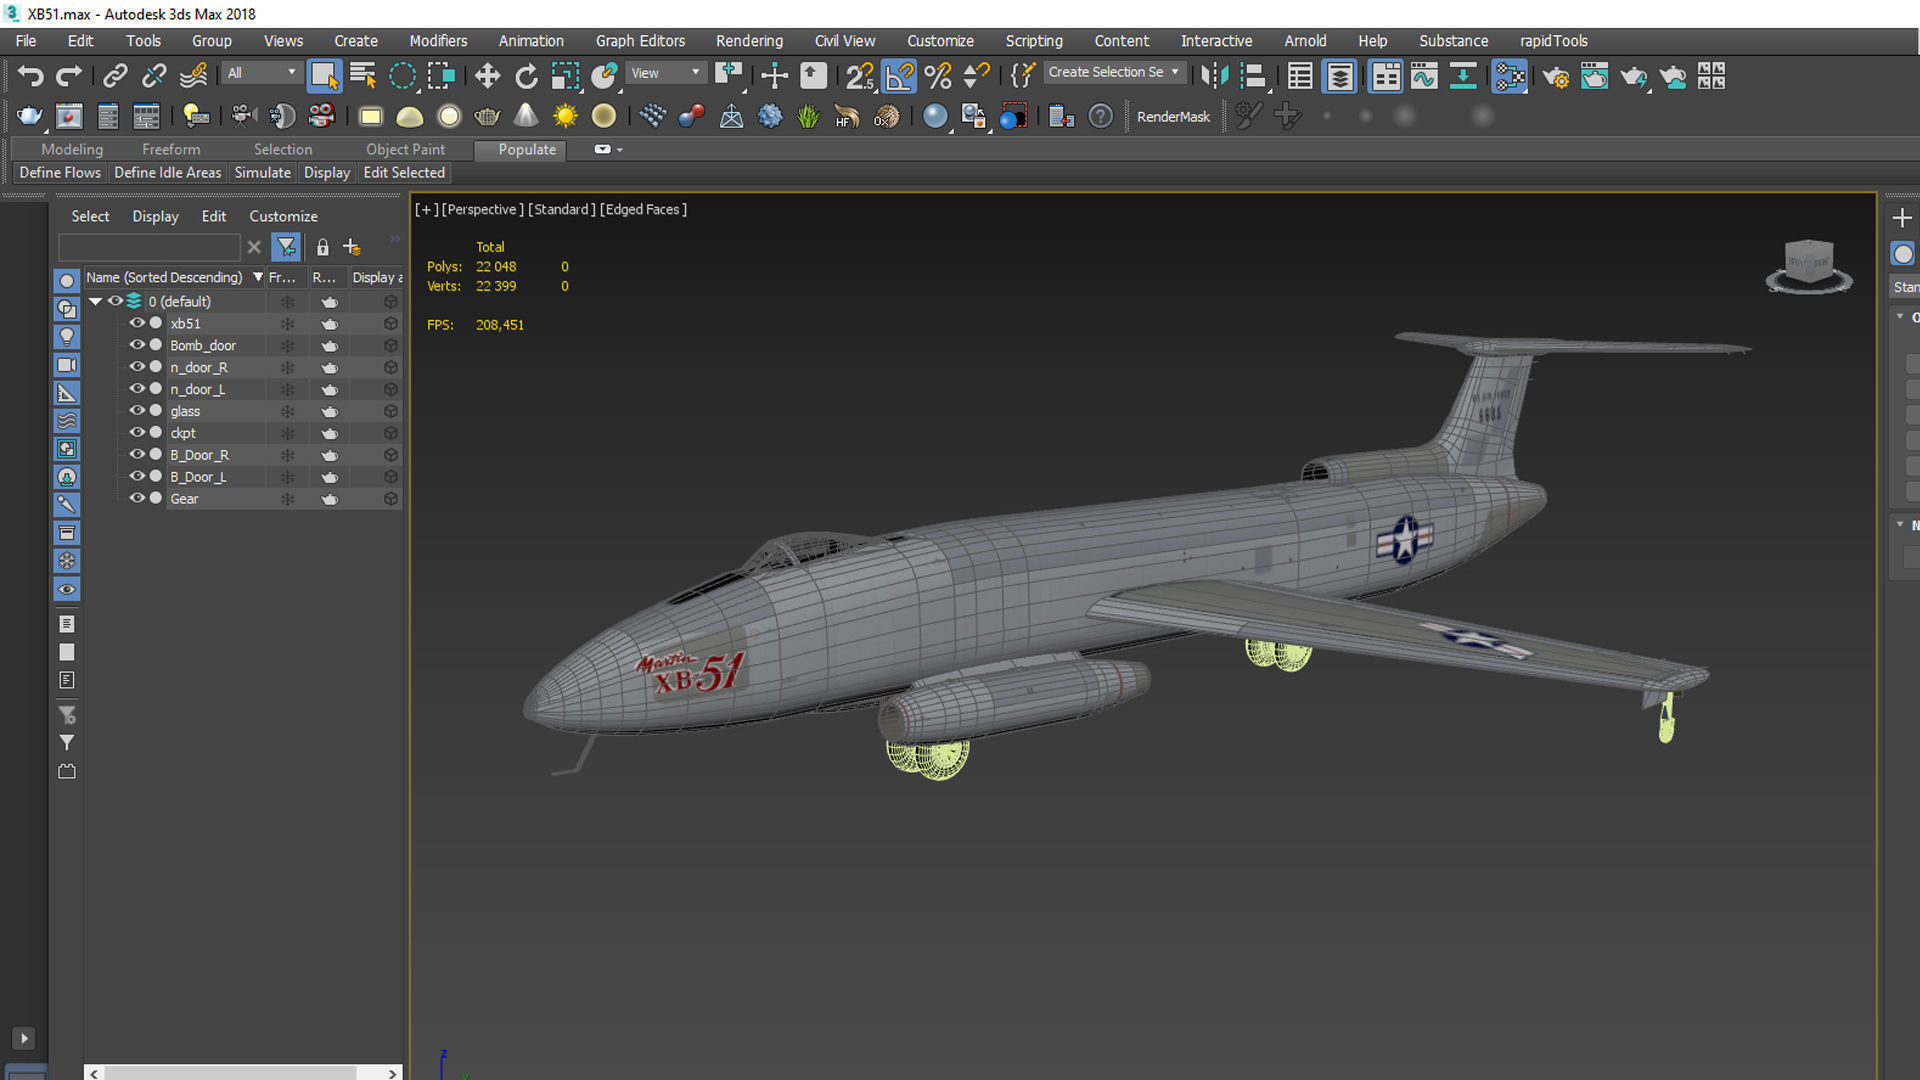1920x1080 pixels.
Task: Click the Cone primitive icon
Action: pyautogui.click(x=526, y=116)
